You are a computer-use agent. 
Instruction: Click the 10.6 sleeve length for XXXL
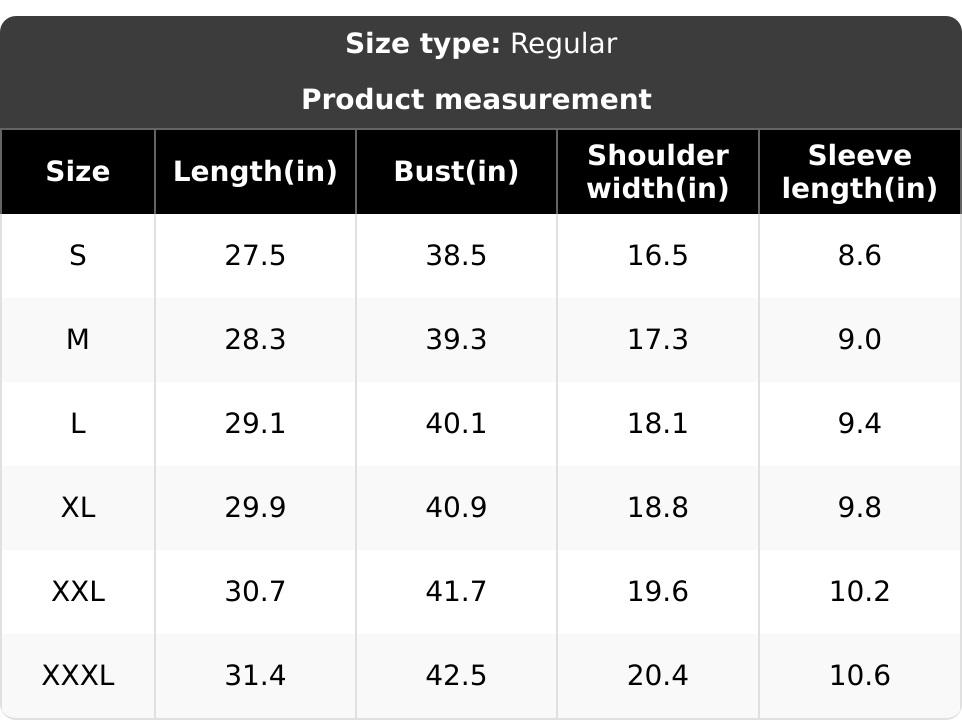tap(859, 676)
